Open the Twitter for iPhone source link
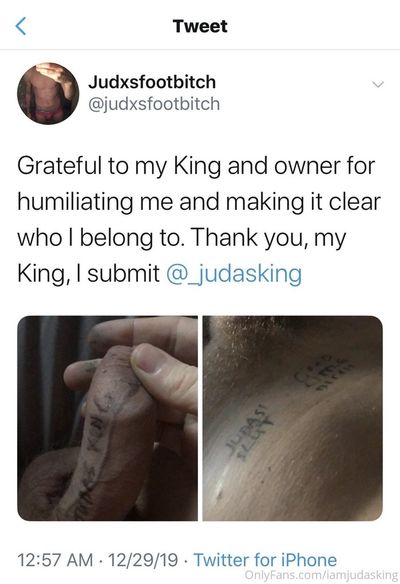This screenshot has height=584, width=400. pos(265,560)
